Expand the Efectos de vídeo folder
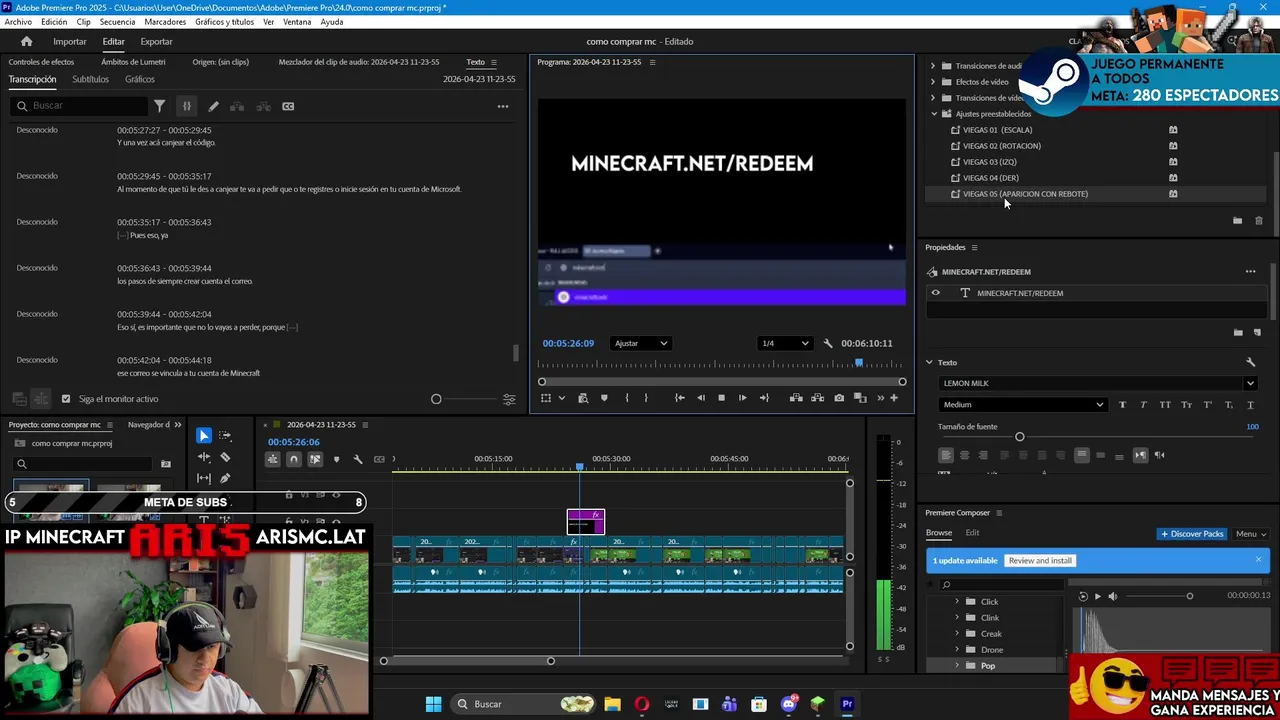1280x720 pixels. pos(934,82)
